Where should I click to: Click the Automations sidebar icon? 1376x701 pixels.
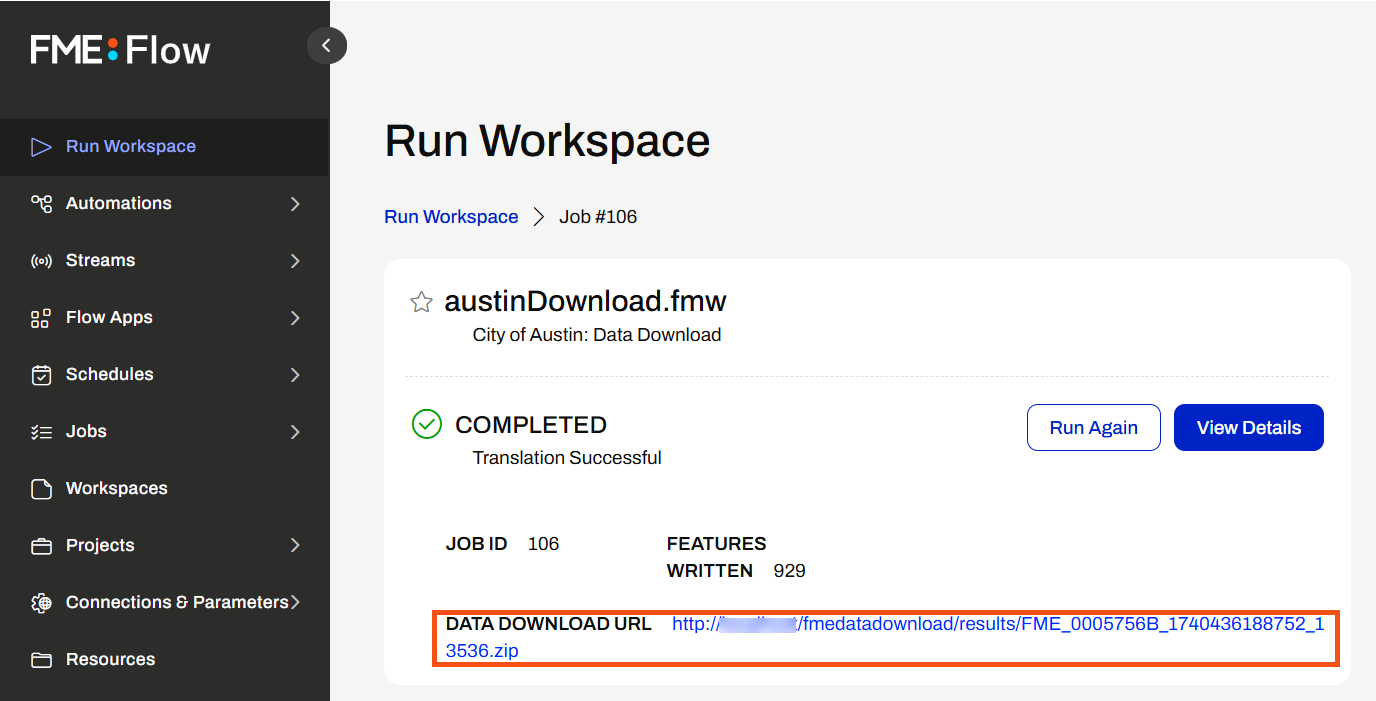click(x=41, y=204)
